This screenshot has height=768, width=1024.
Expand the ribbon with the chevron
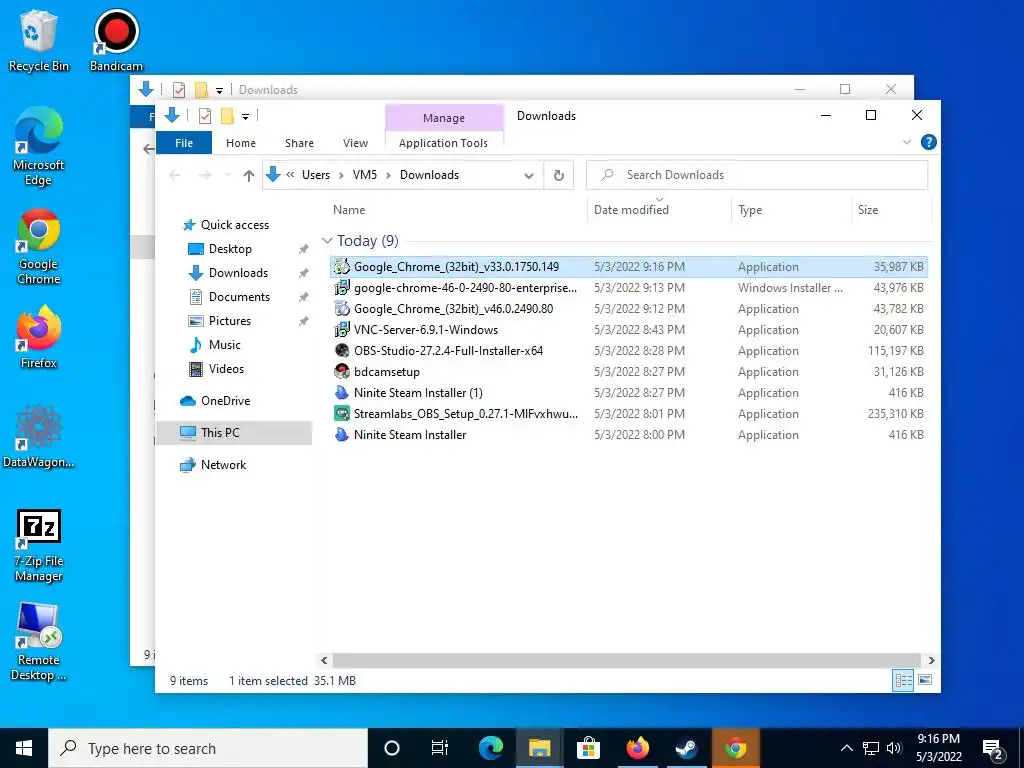click(x=906, y=142)
